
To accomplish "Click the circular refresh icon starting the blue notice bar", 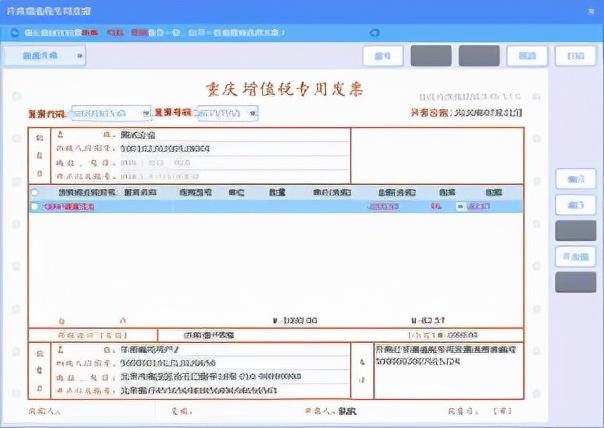I will pyautogui.click(x=15, y=33).
